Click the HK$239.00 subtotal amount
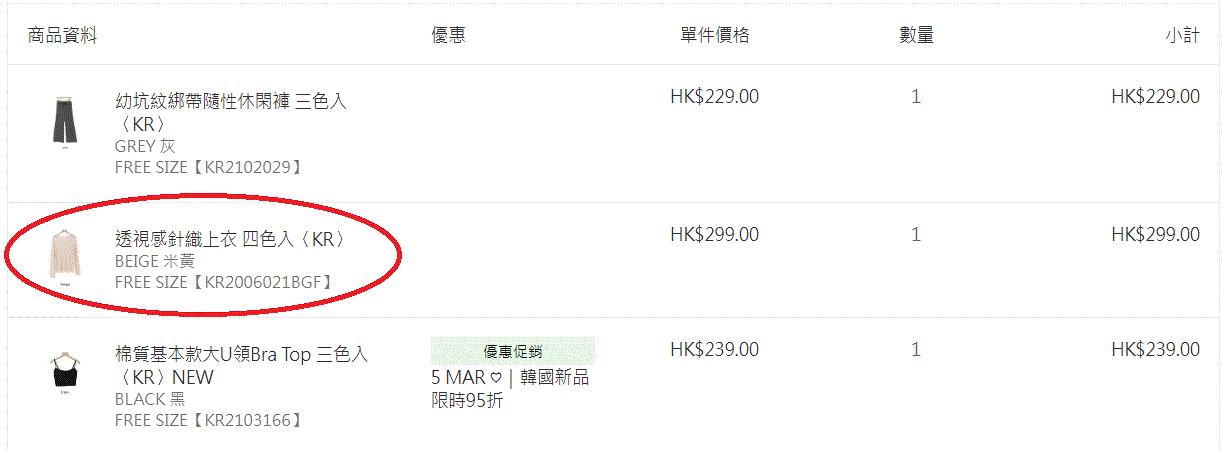Screen dimensions: 1222x450 click(1156, 350)
